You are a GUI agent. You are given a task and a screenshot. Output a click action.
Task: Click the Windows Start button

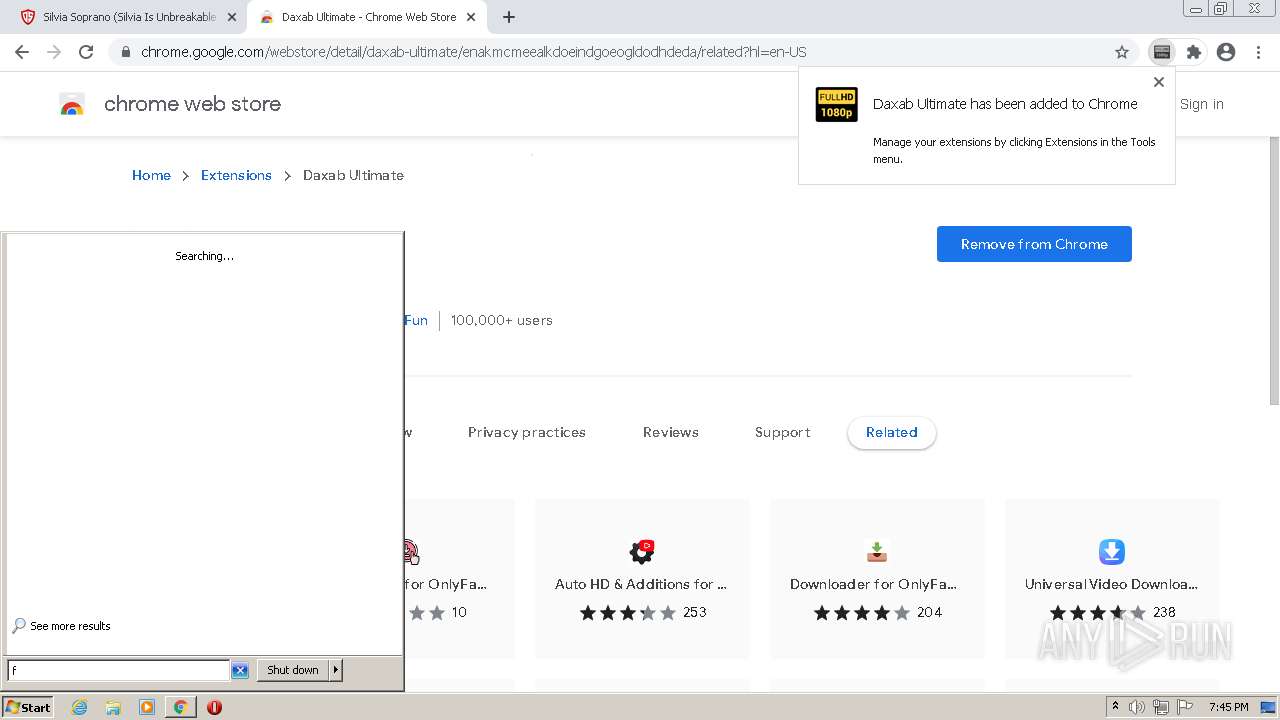click(28, 707)
